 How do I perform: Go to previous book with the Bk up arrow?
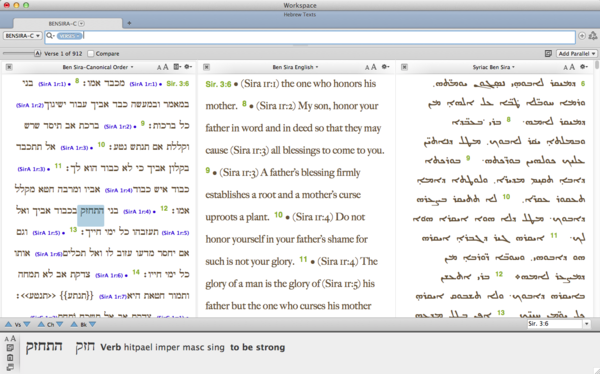74,324
